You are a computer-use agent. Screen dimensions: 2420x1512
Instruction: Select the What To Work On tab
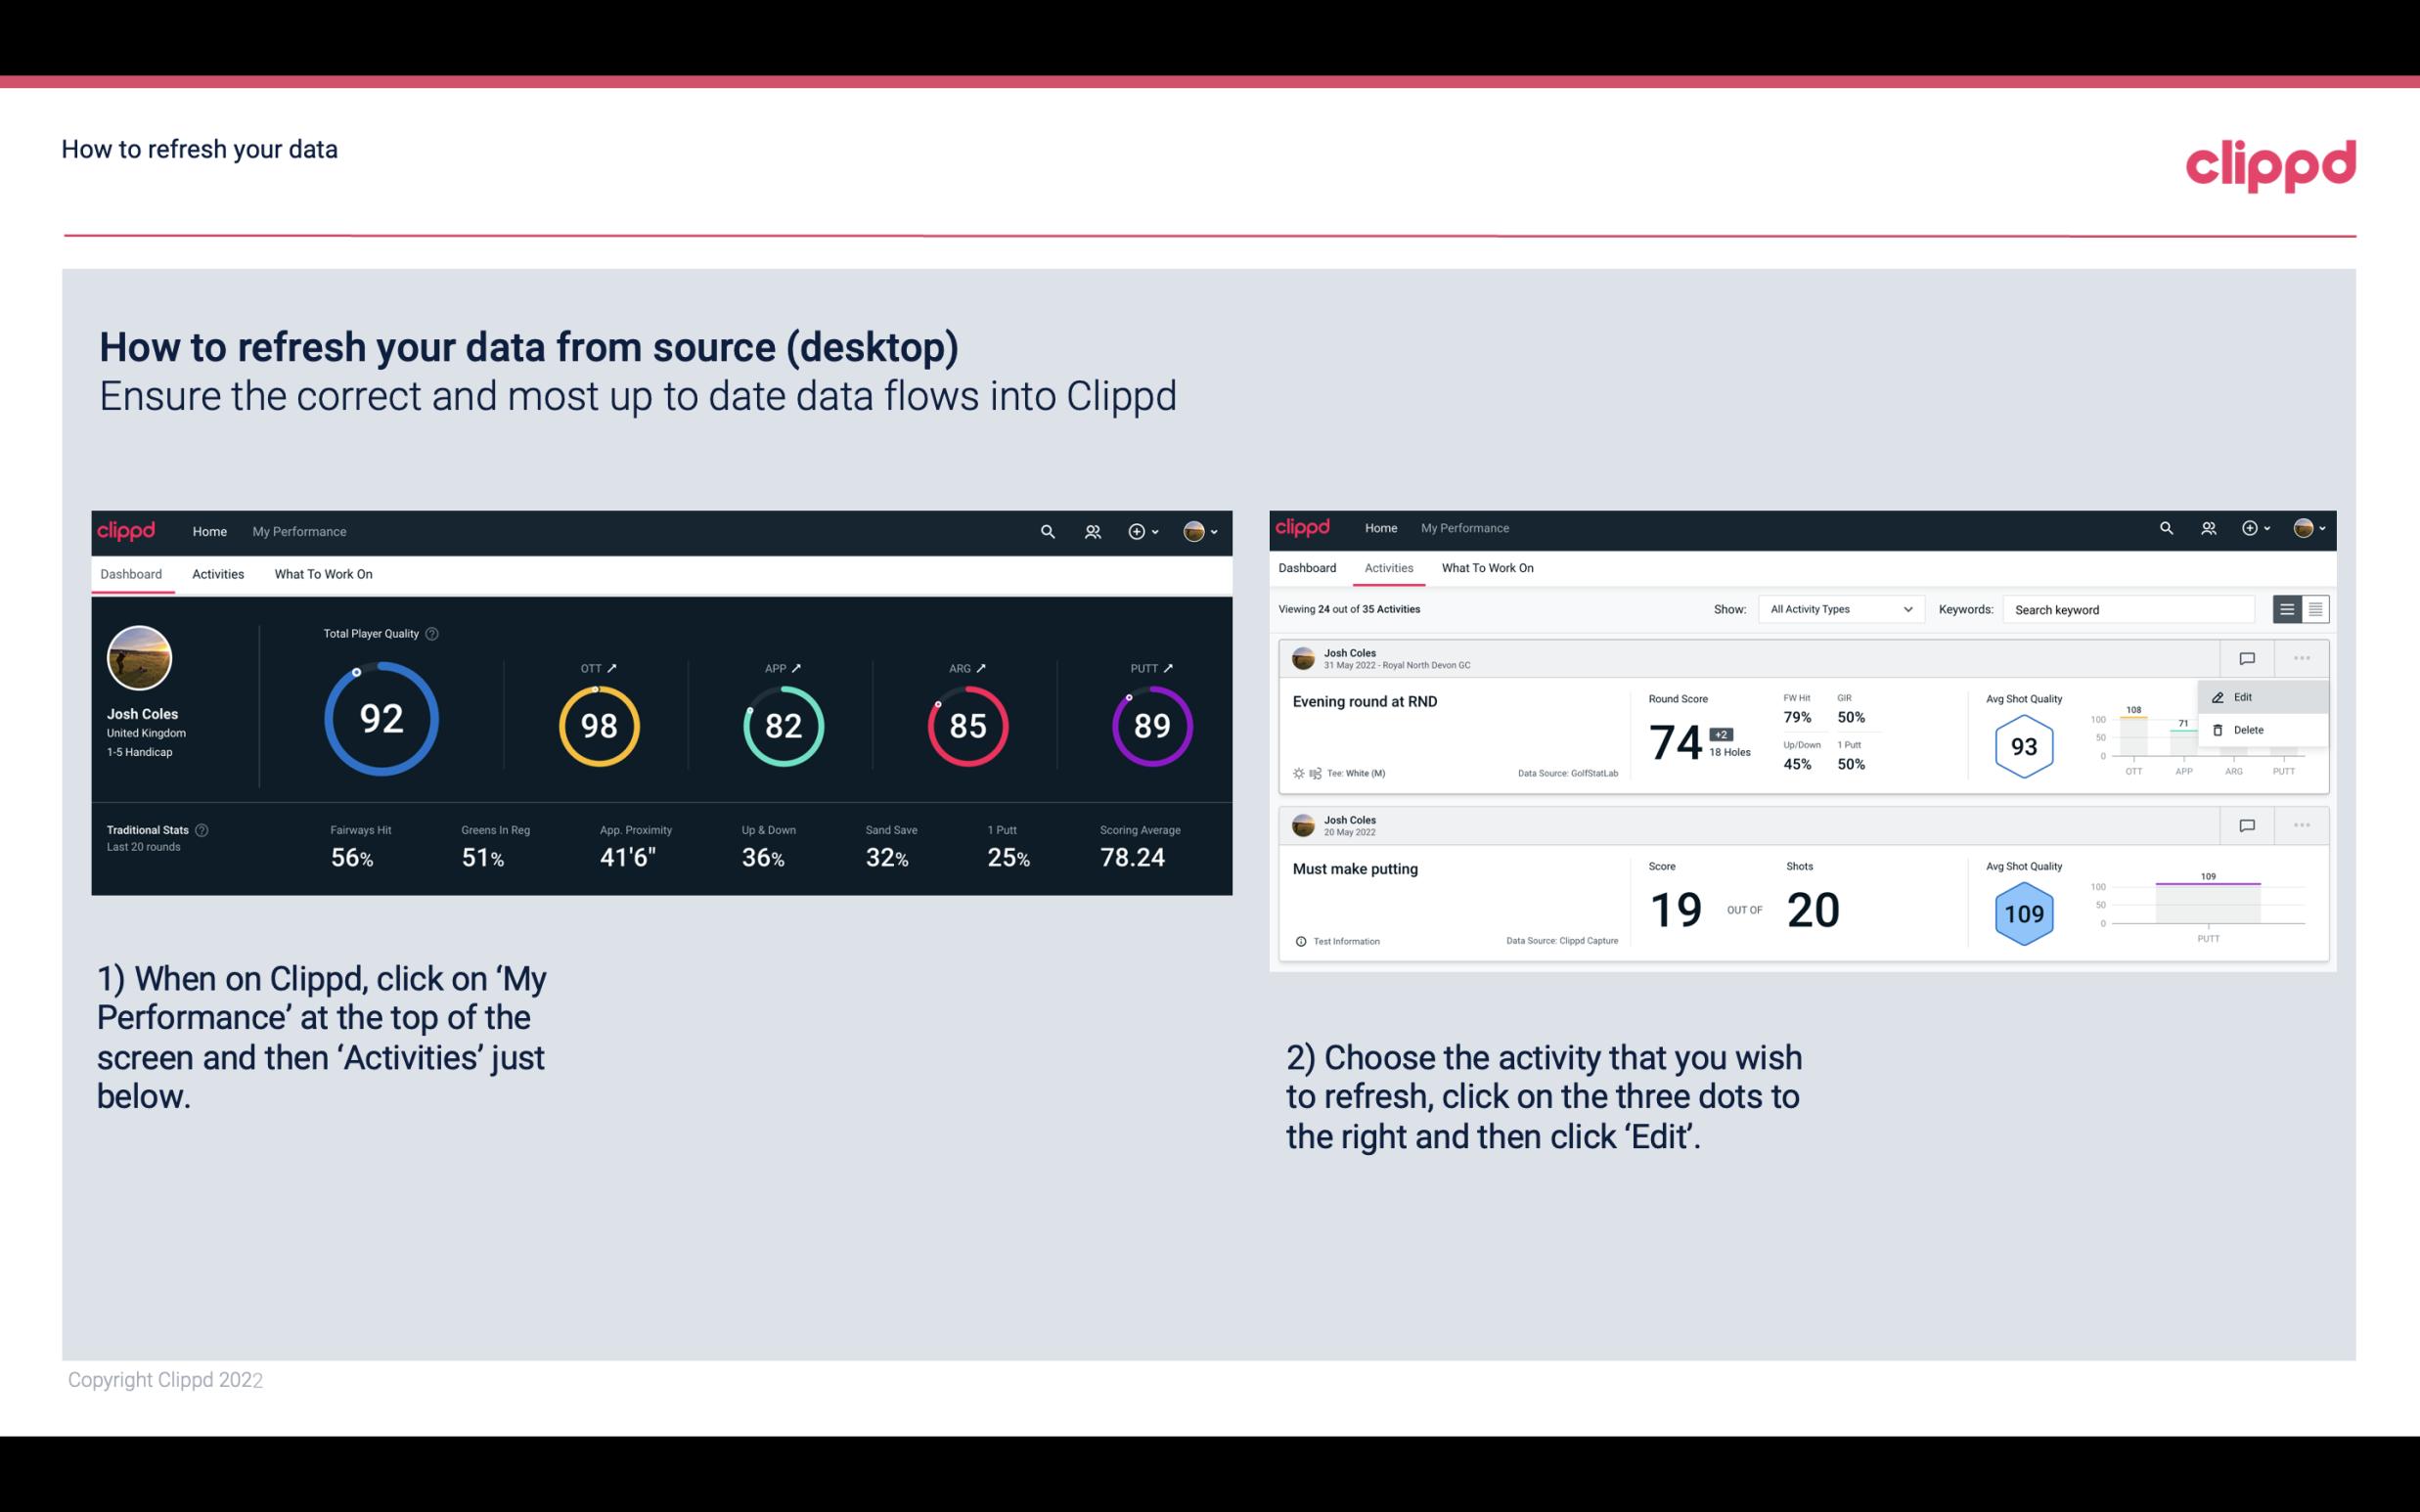[321, 573]
